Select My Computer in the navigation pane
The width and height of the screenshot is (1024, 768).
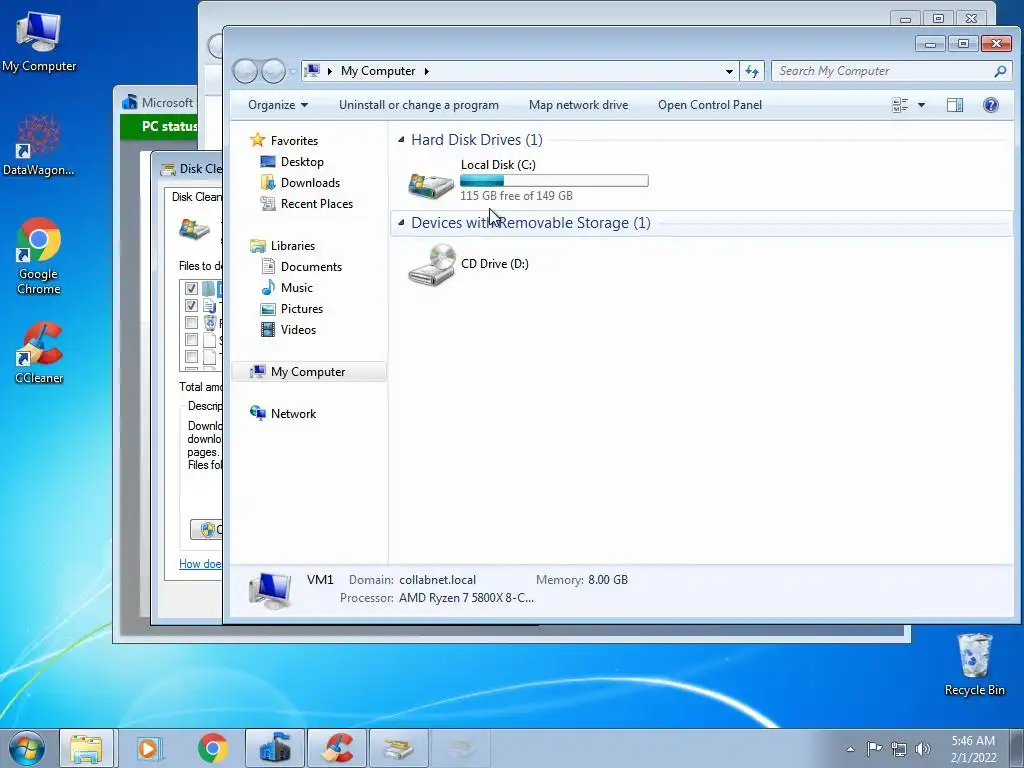click(x=308, y=372)
